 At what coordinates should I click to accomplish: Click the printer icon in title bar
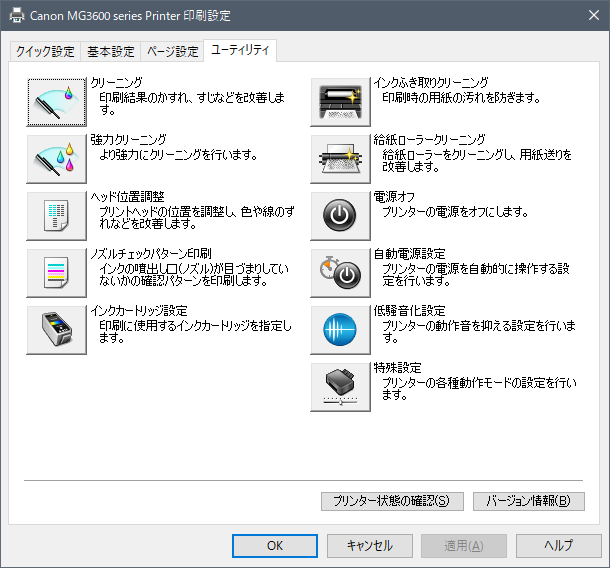point(17,16)
